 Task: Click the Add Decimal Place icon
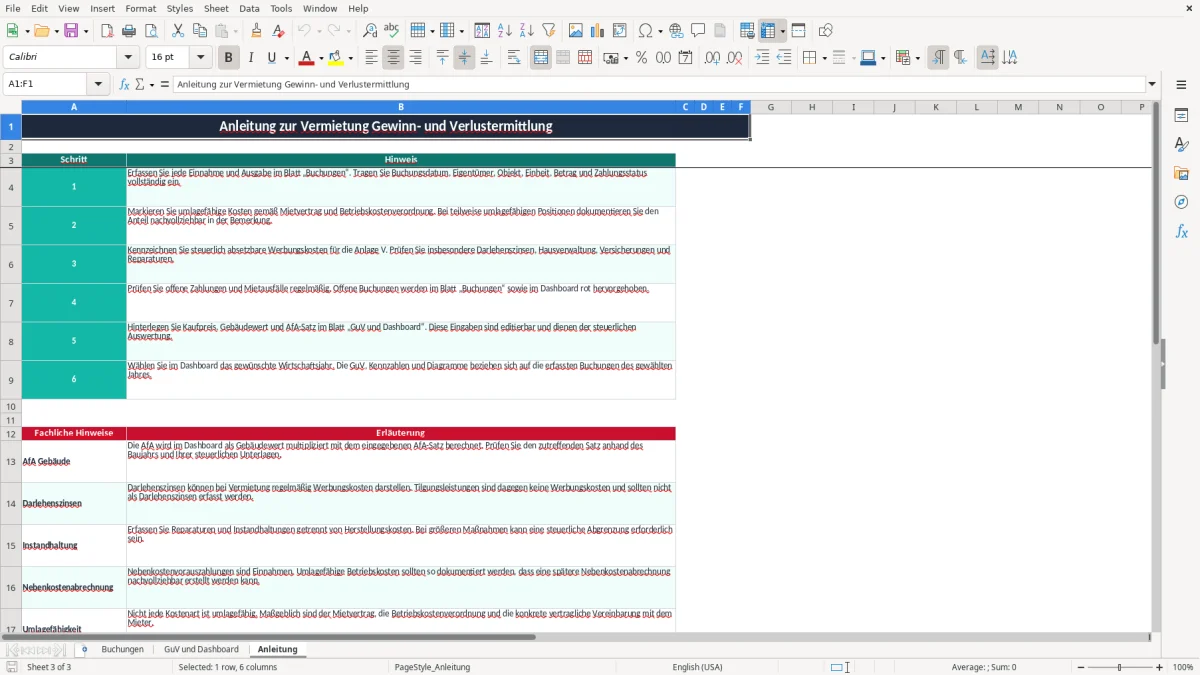[713, 58]
